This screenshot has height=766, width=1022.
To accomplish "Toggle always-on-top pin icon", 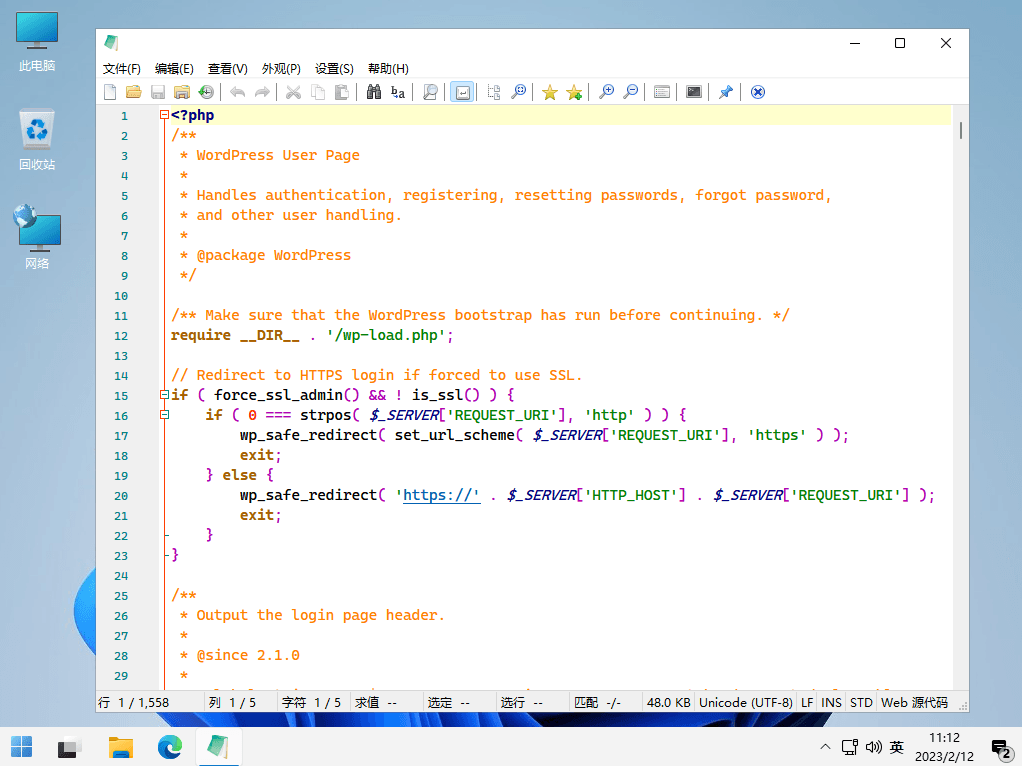I will [726, 92].
